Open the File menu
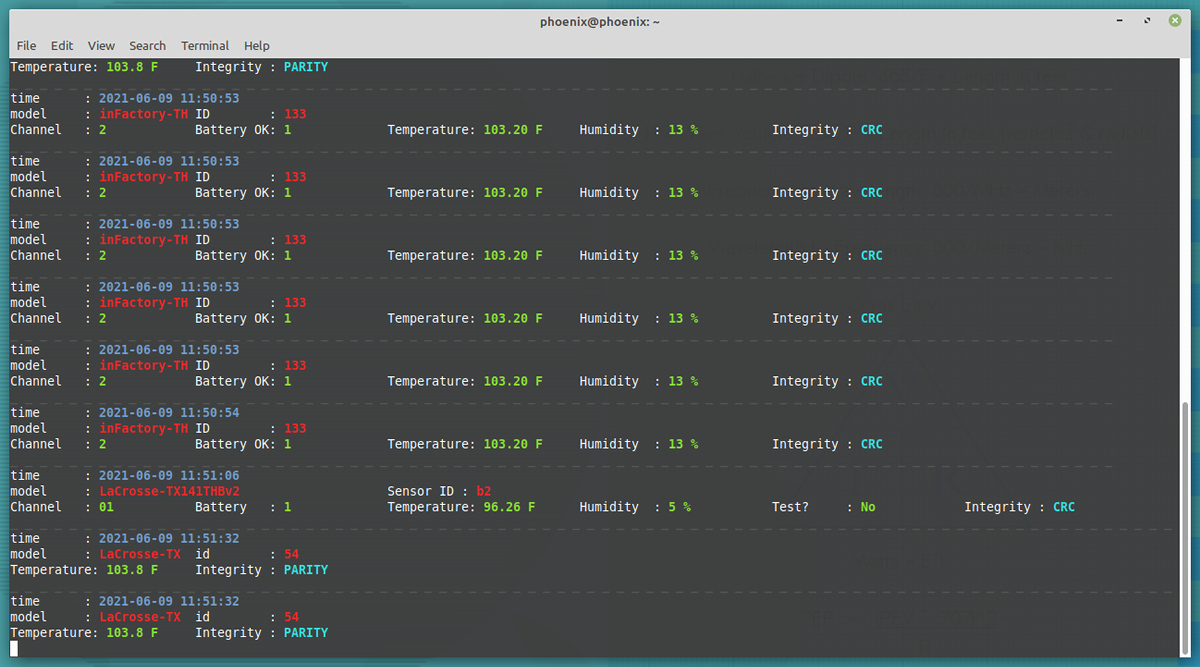1200x667 pixels. (26, 45)
